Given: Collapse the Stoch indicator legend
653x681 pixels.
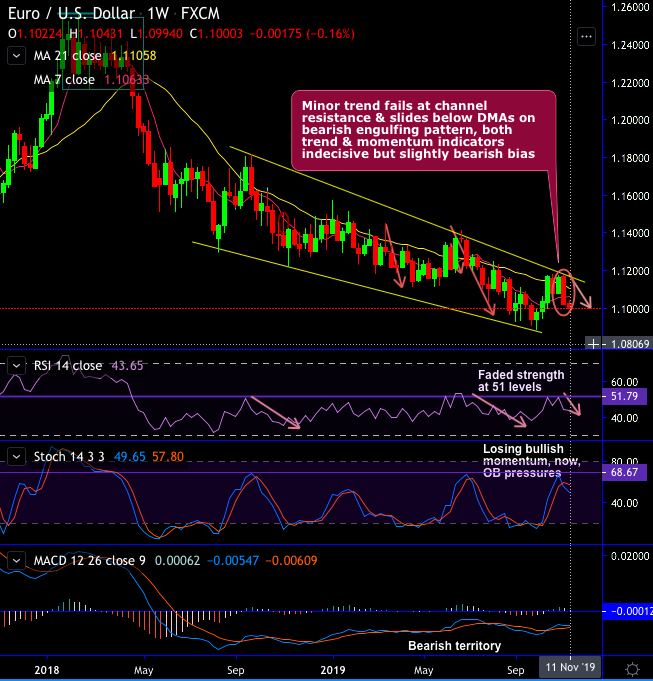Looking at the screenshot, I should pyautogui.click(x=16, y=457).
